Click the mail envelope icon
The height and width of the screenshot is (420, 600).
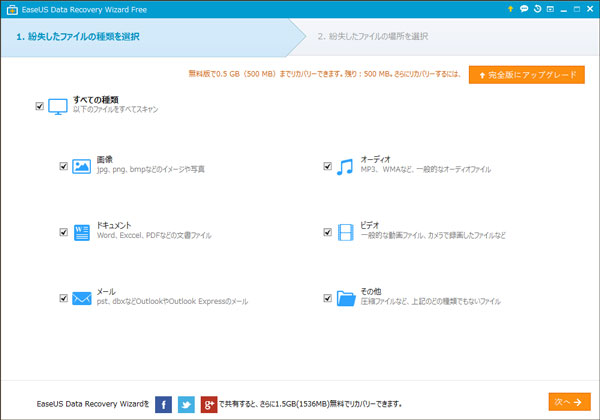click(x=82, y=298)
